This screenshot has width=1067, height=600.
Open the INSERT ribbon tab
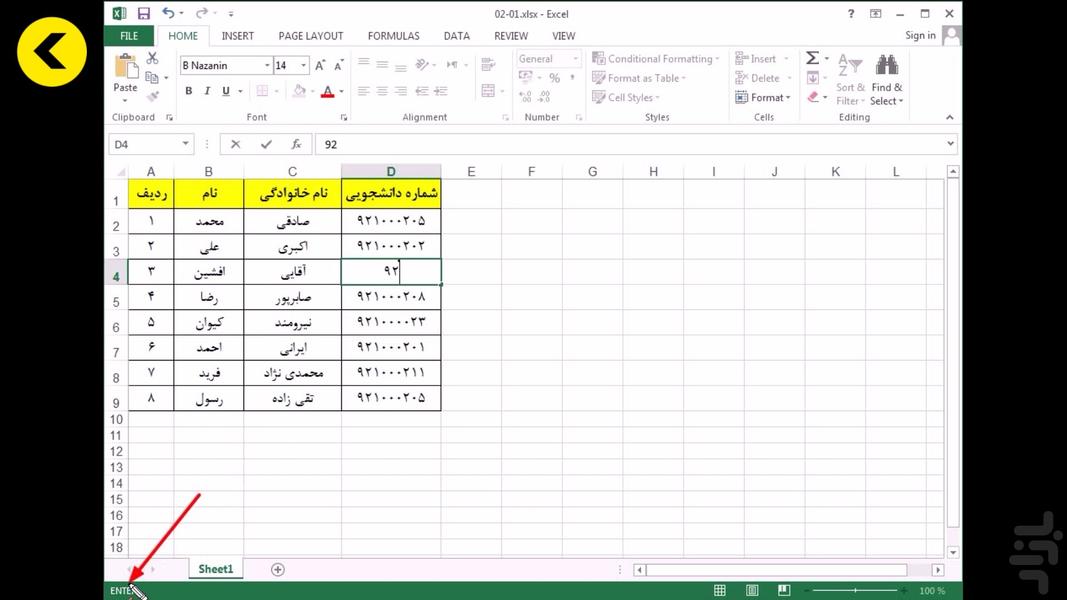(238, 36)
